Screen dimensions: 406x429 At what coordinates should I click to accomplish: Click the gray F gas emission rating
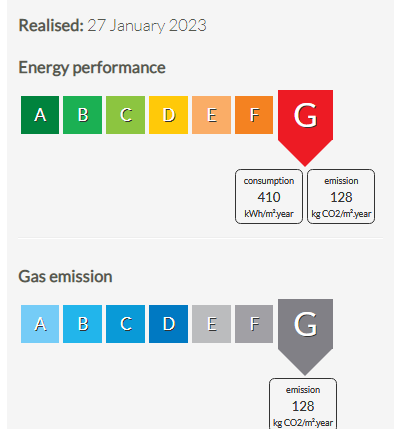click(x=254, y=324)
